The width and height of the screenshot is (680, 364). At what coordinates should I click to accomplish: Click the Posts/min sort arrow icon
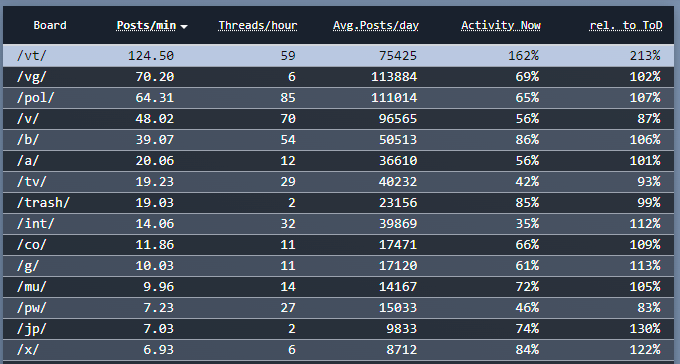point(184,26)
